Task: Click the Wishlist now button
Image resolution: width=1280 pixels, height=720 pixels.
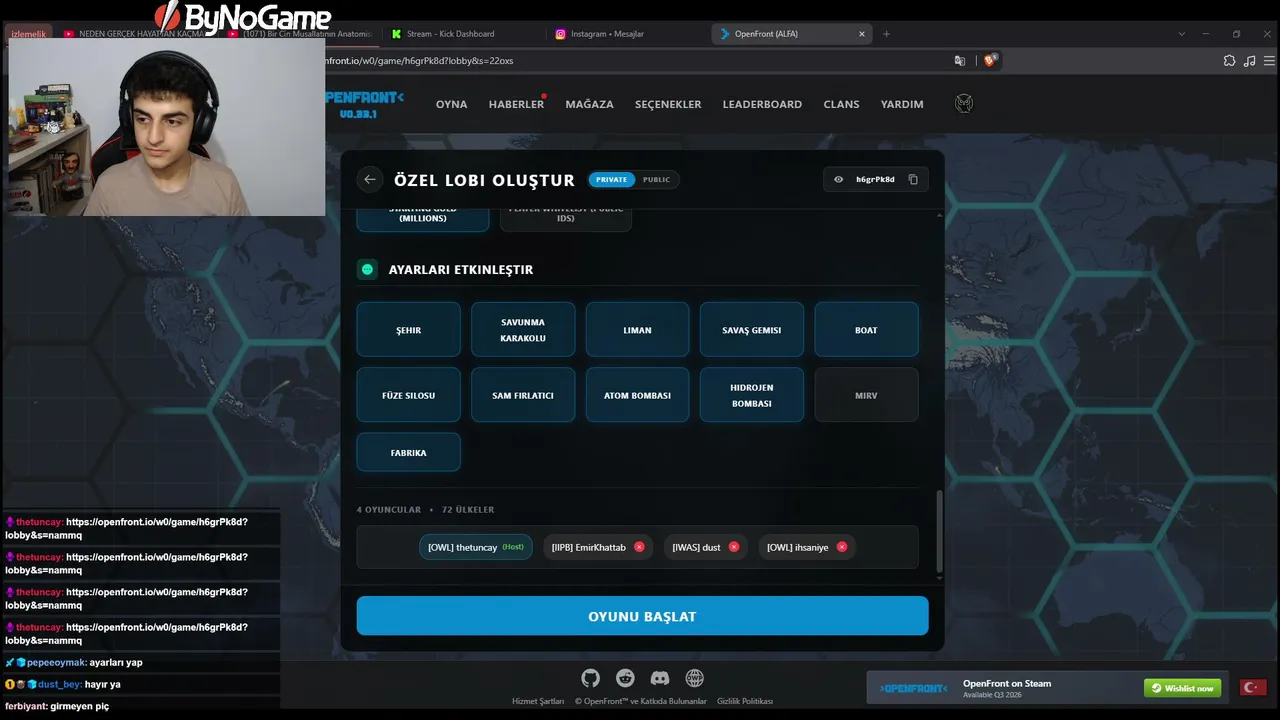Action: tap(1183, 688)
